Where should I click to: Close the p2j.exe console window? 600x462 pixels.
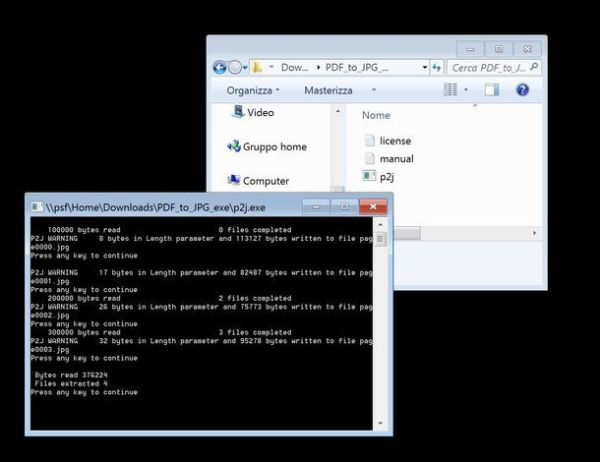(372, 206)
